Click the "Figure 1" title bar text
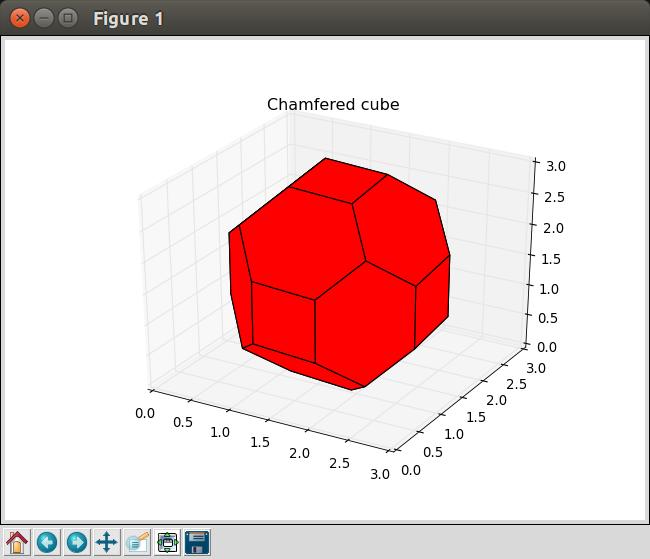The width and height of the screenshot is (650, 559). [x=128, y=18]
